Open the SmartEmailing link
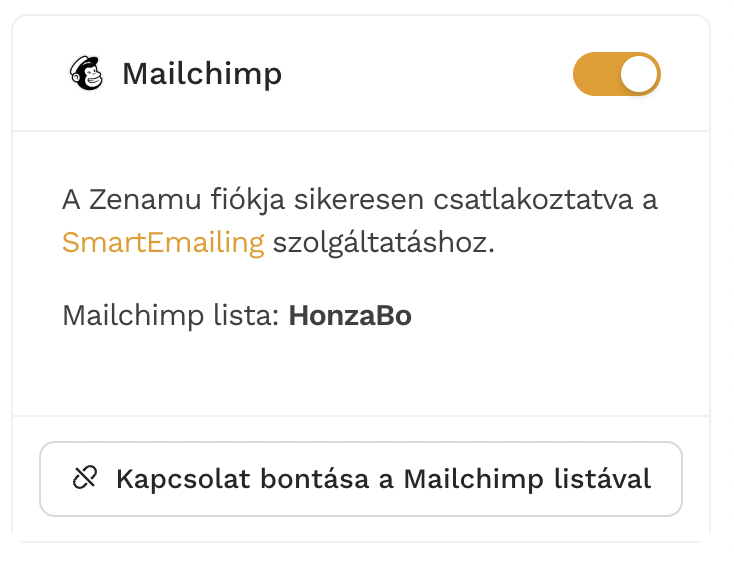The image size is (734, 562). (163, 242)
